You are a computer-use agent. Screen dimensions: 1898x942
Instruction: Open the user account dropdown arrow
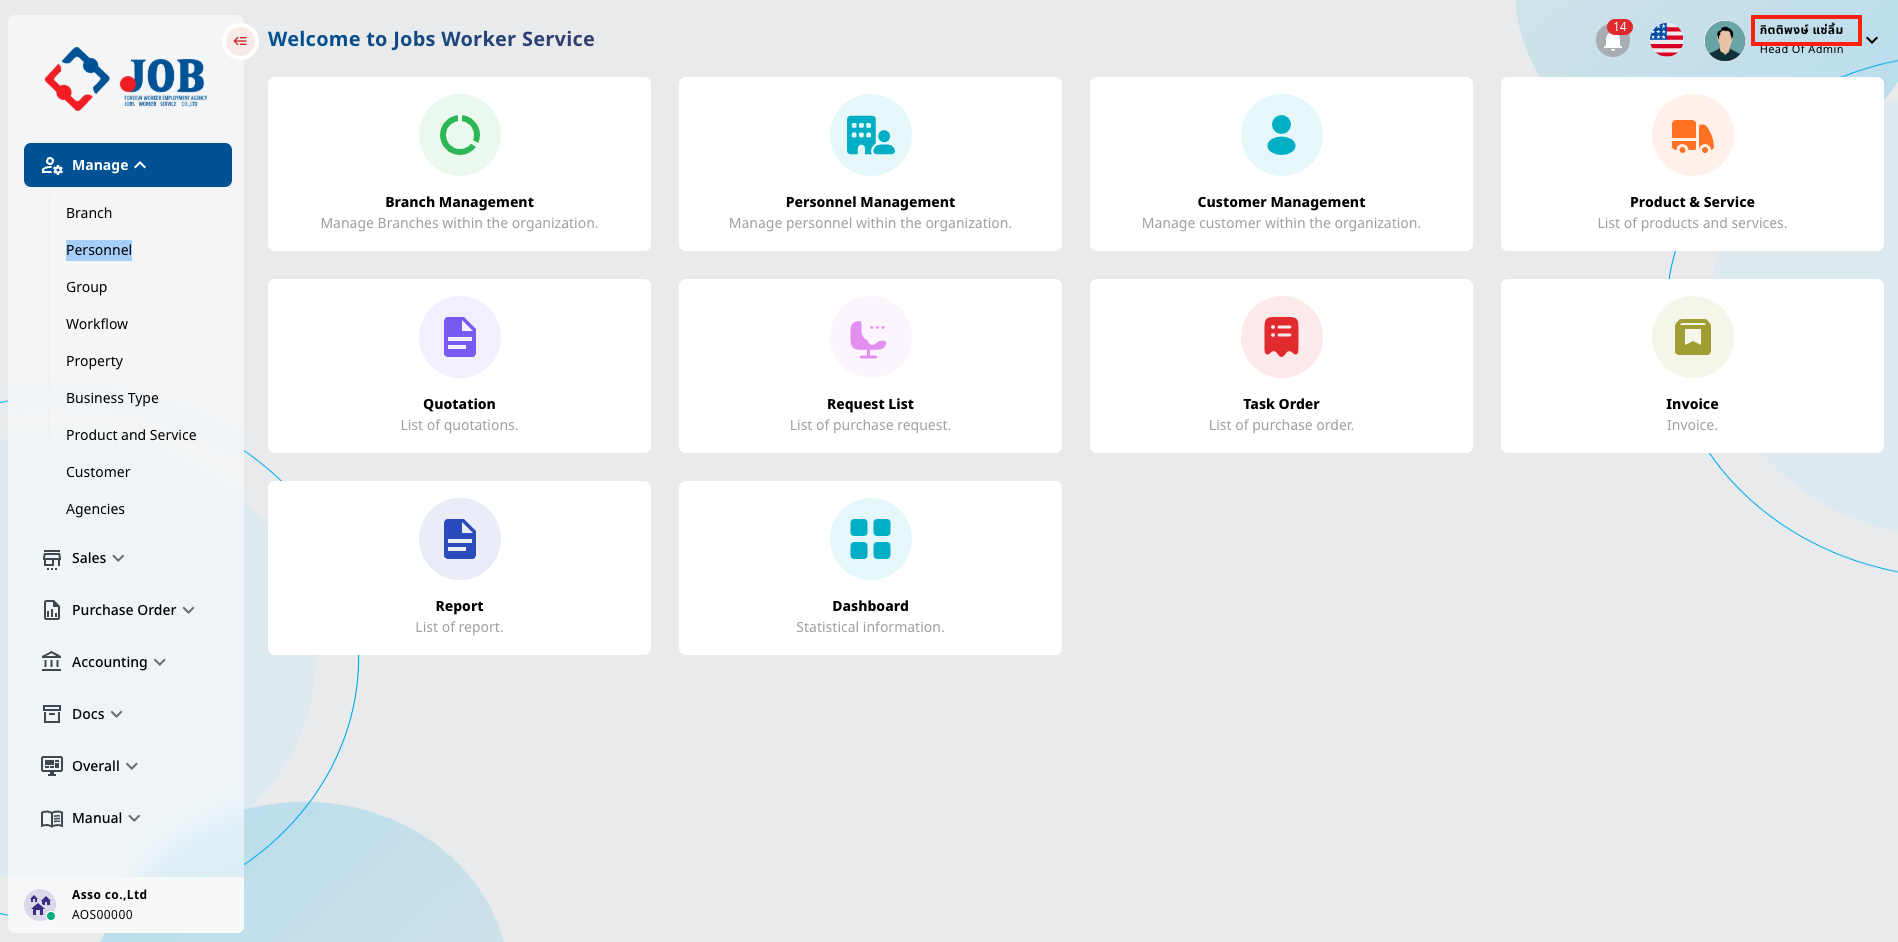[1872, 40]
